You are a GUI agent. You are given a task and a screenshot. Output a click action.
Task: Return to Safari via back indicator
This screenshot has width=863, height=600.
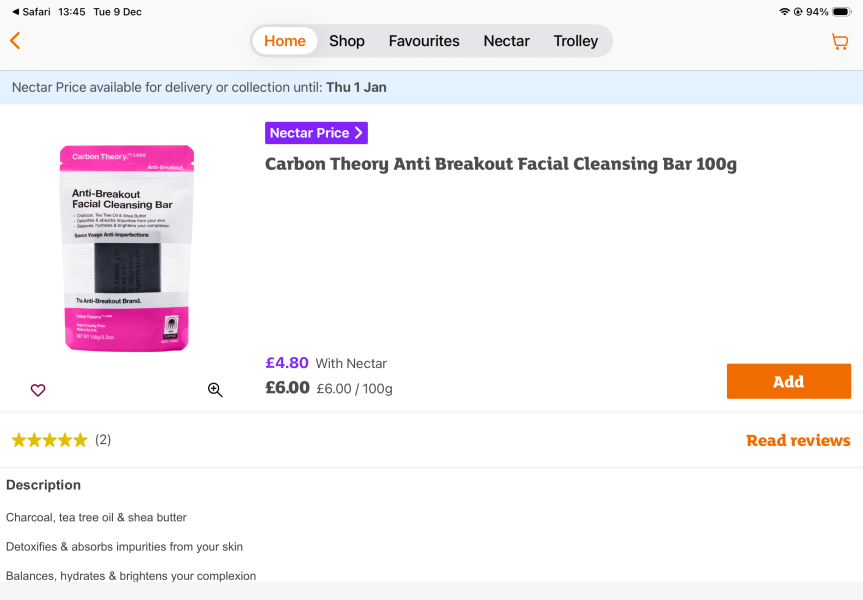(31, 12)
